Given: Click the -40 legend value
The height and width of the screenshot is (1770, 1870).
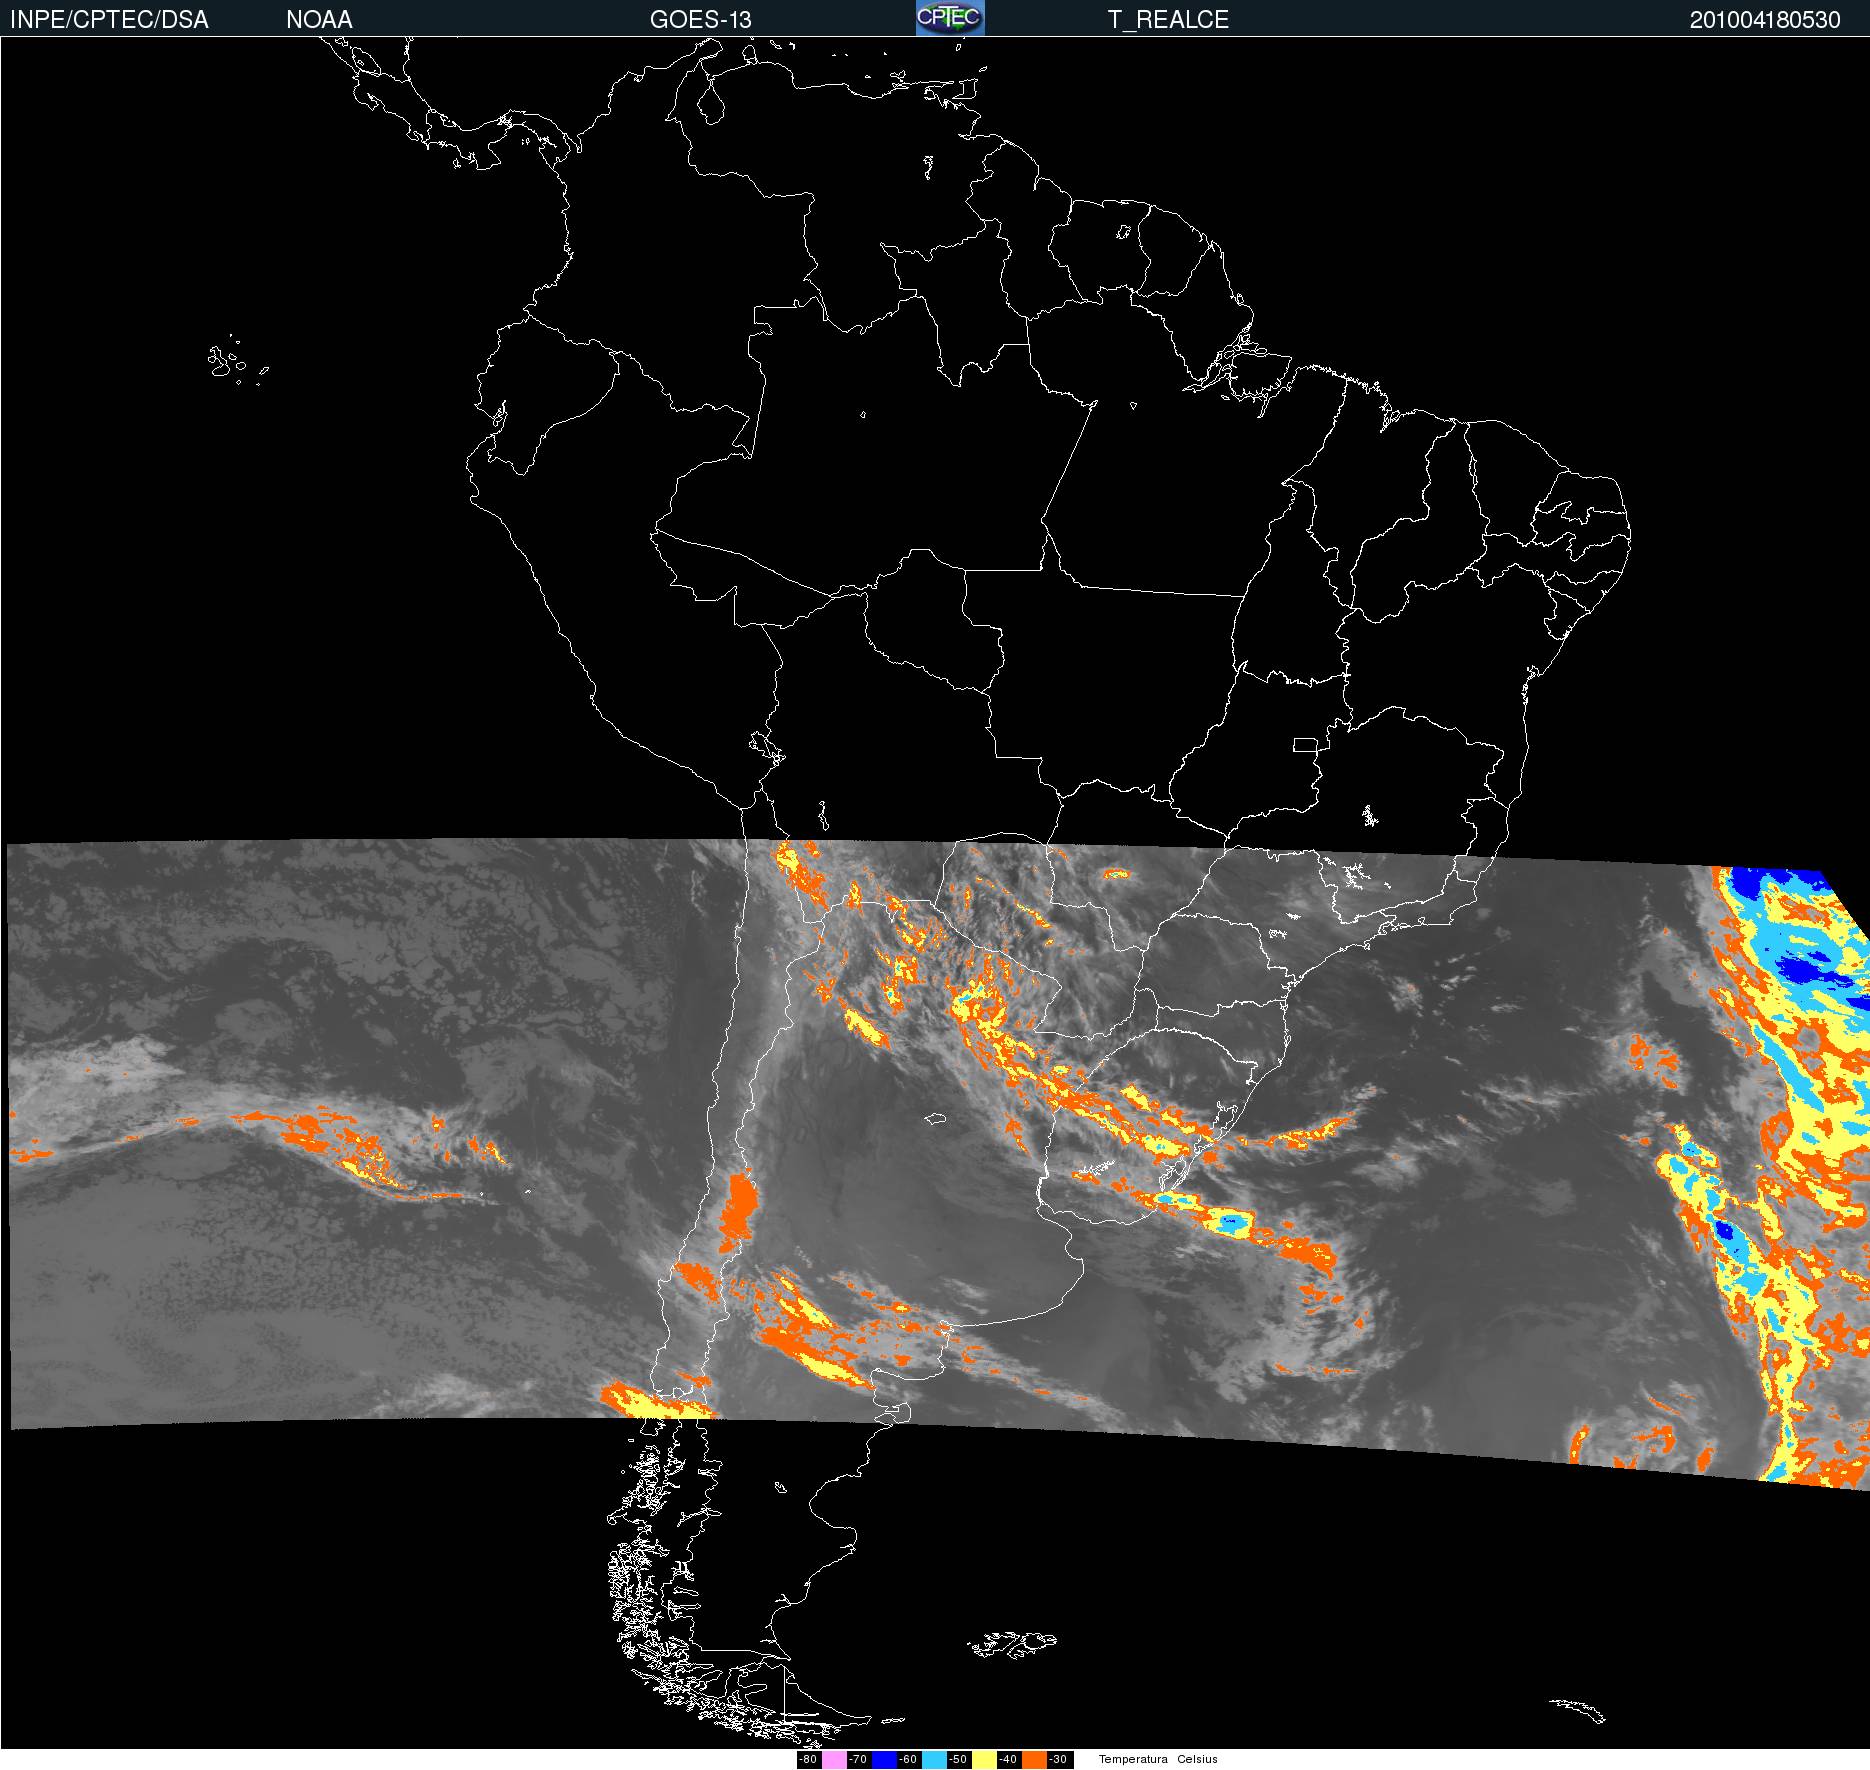Looking at the screenshot, I should pos(1008,1760).
